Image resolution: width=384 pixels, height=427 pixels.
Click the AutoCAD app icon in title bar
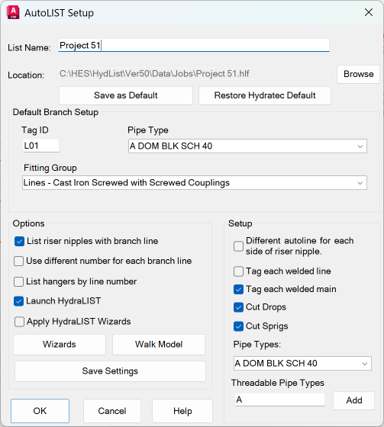point(13,13)
